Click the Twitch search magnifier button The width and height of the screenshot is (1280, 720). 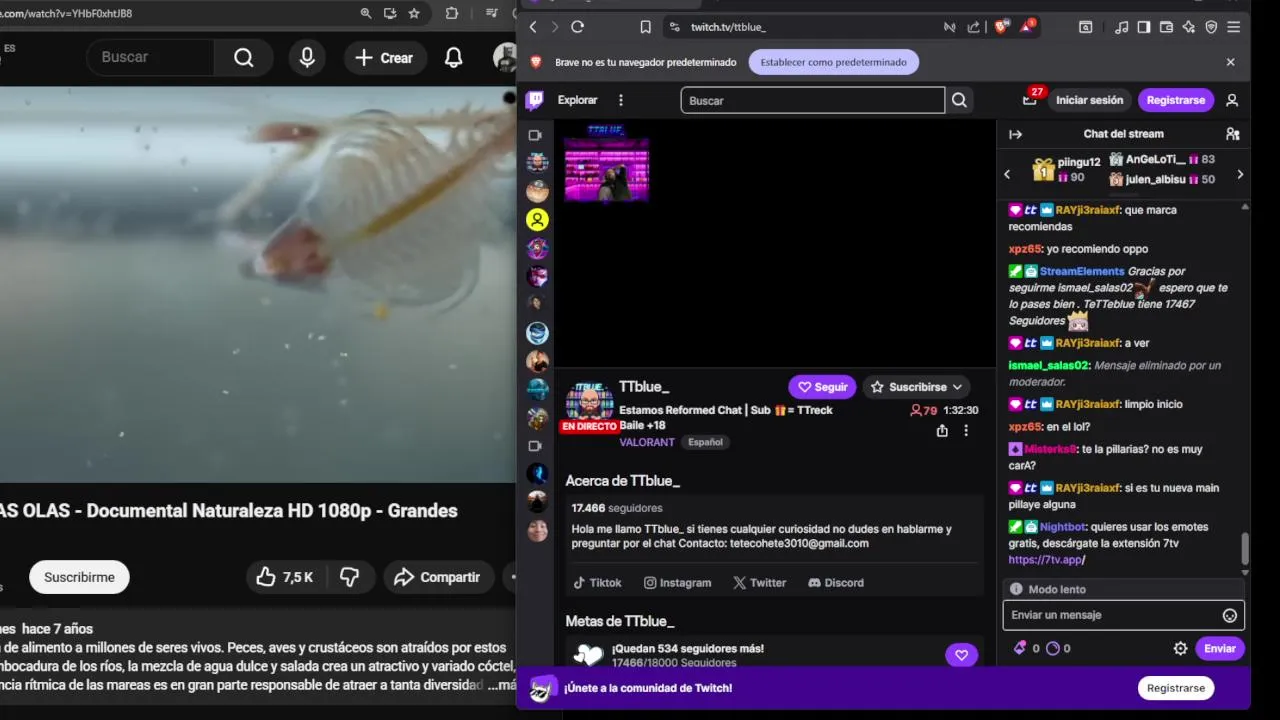(x=959, y=100)
